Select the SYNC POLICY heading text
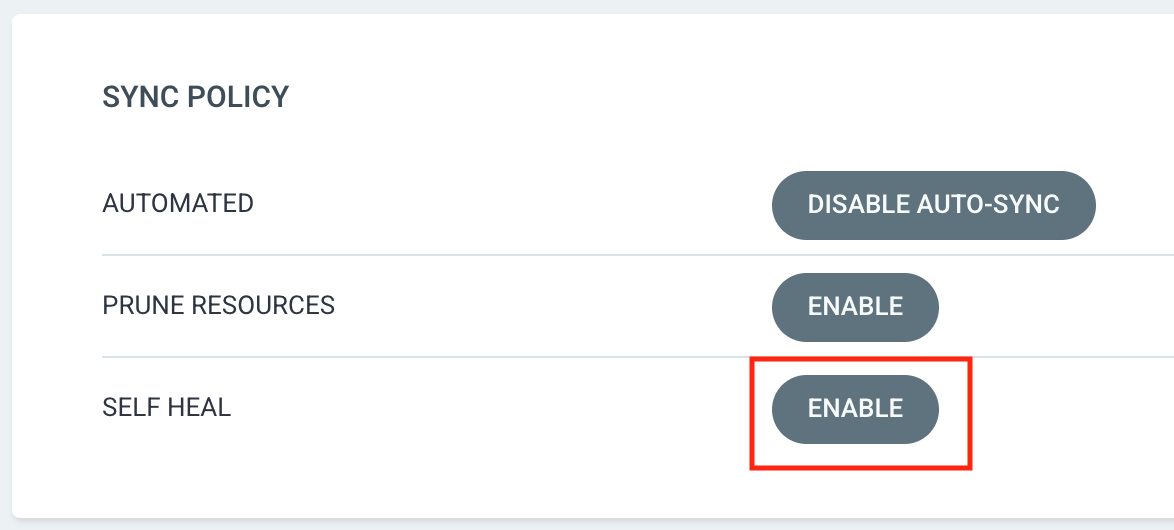 (x=195, y=97)
